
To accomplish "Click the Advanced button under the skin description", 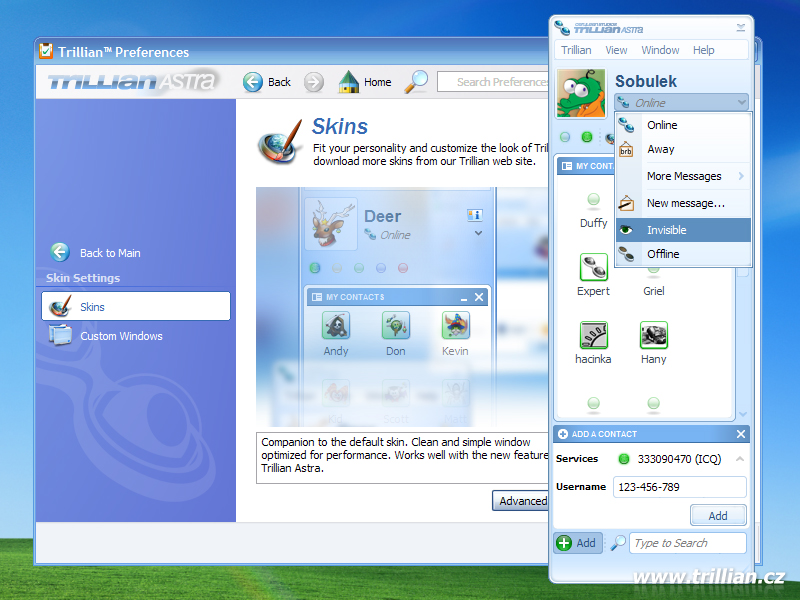I will (521, 501).
